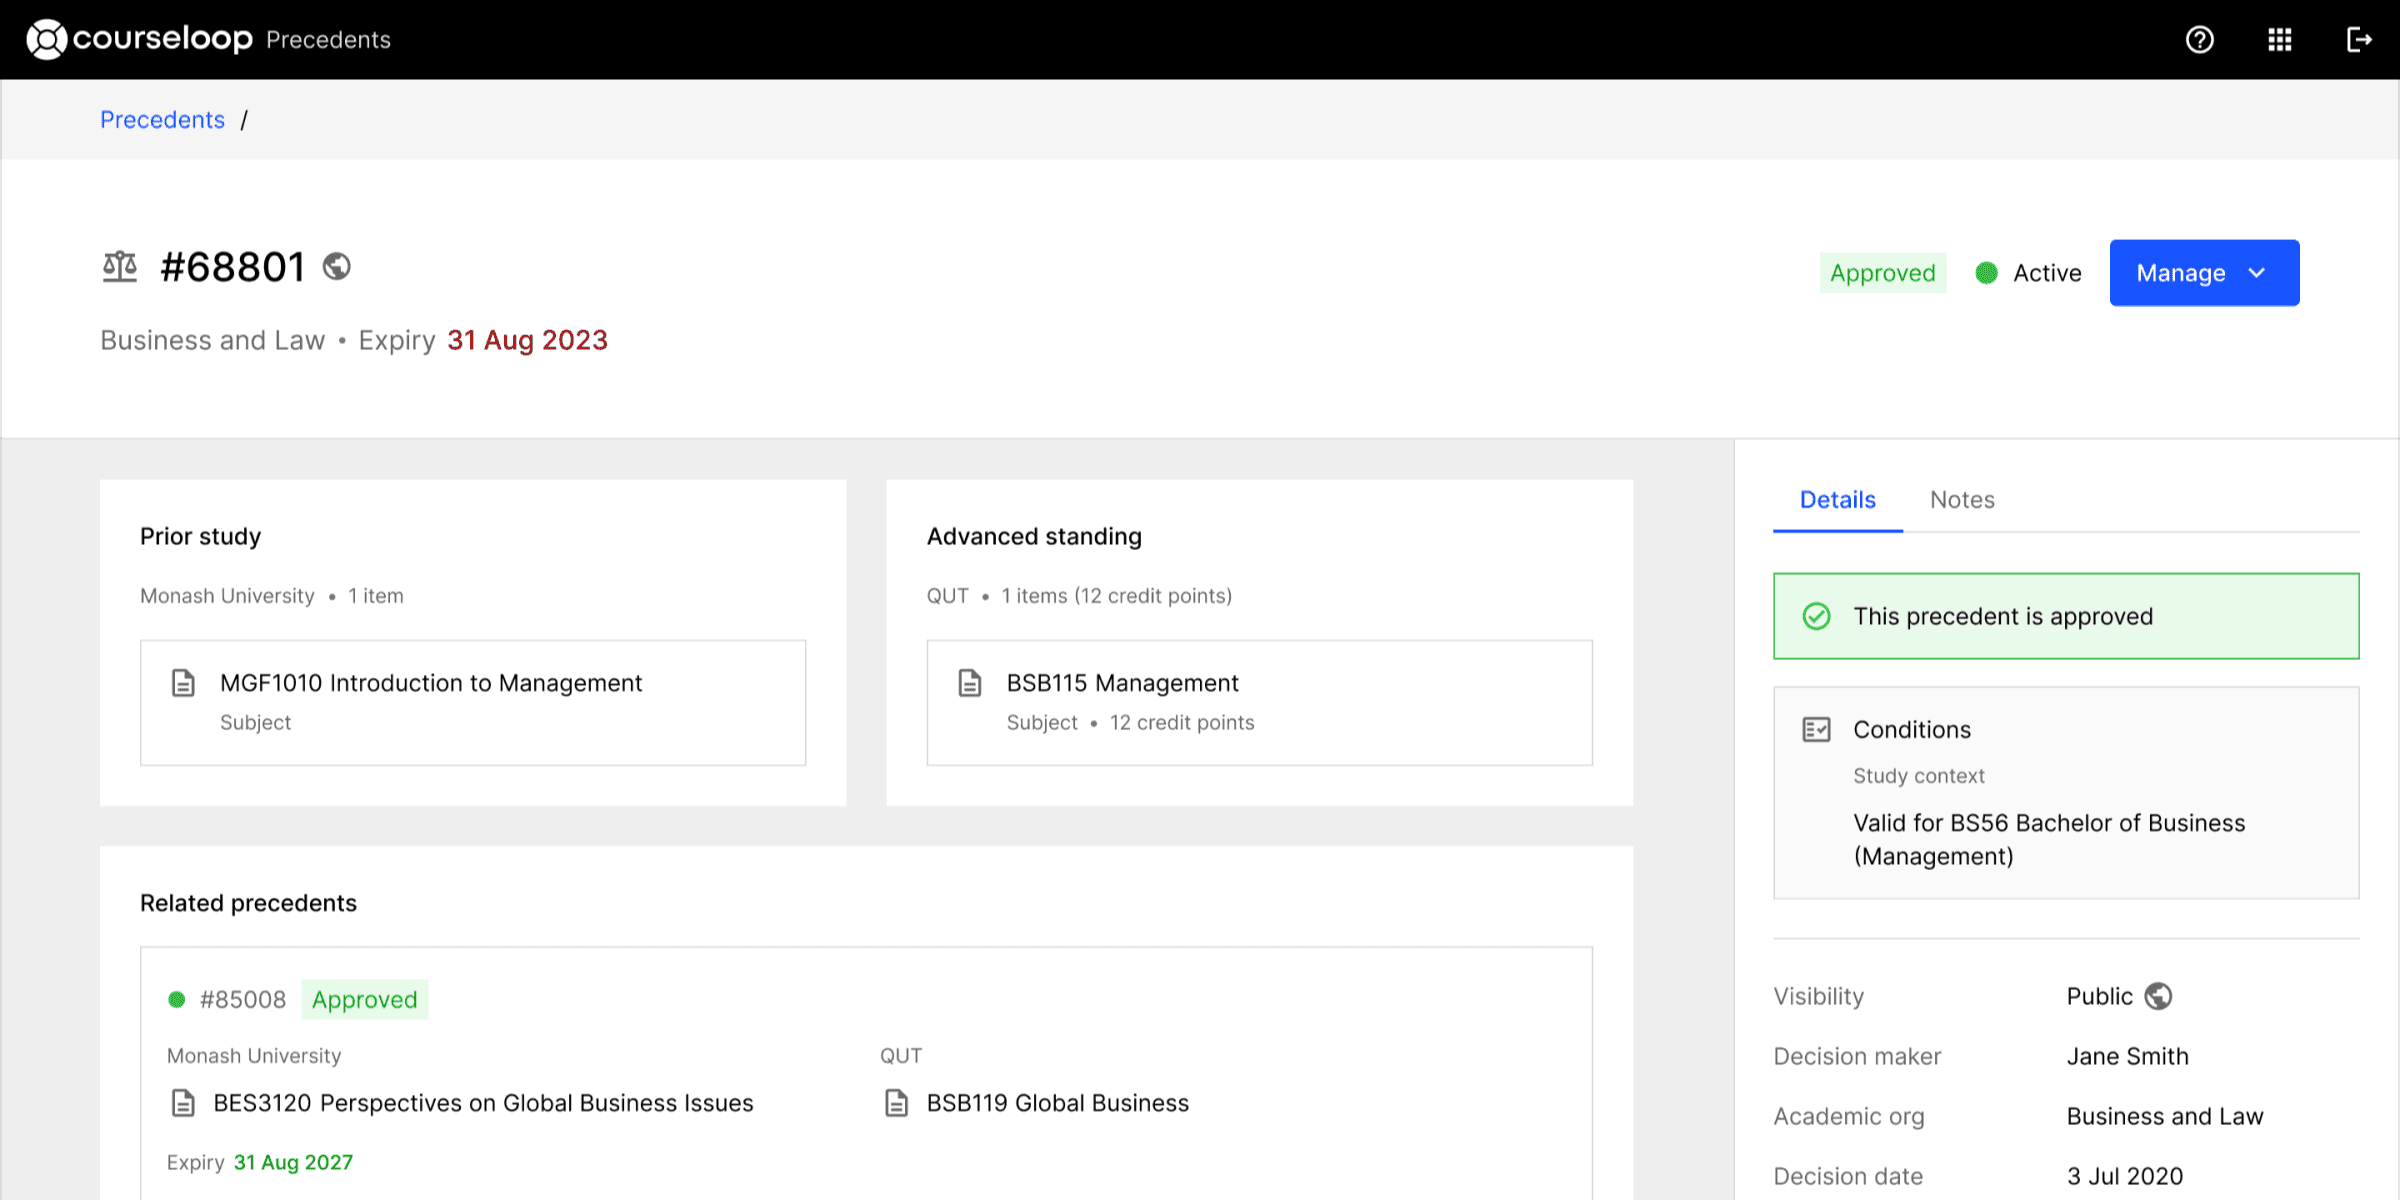
Task: Click the document icon for BSB115 Management
Action: click(970, 683)
